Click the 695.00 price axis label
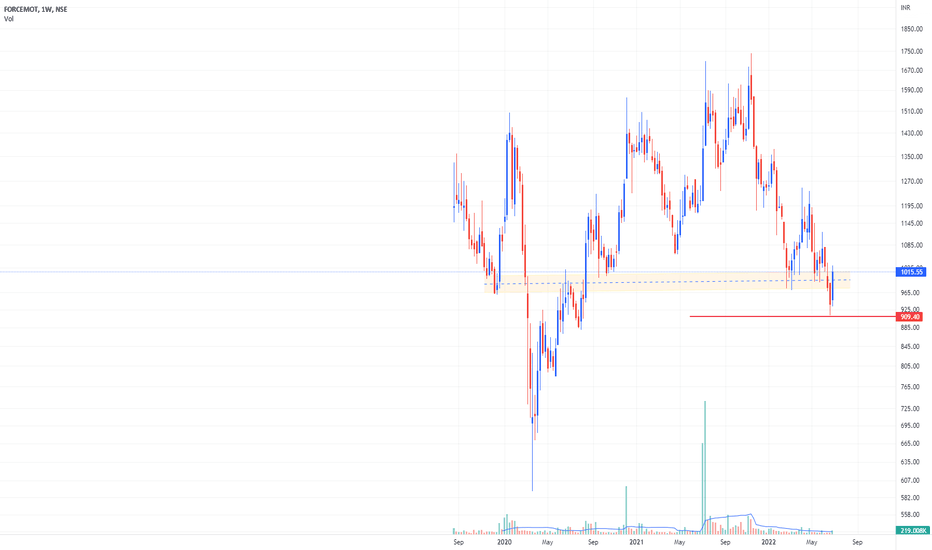This screenshot has height=550, width=932. pyautogui.click(x=910, y=426)
